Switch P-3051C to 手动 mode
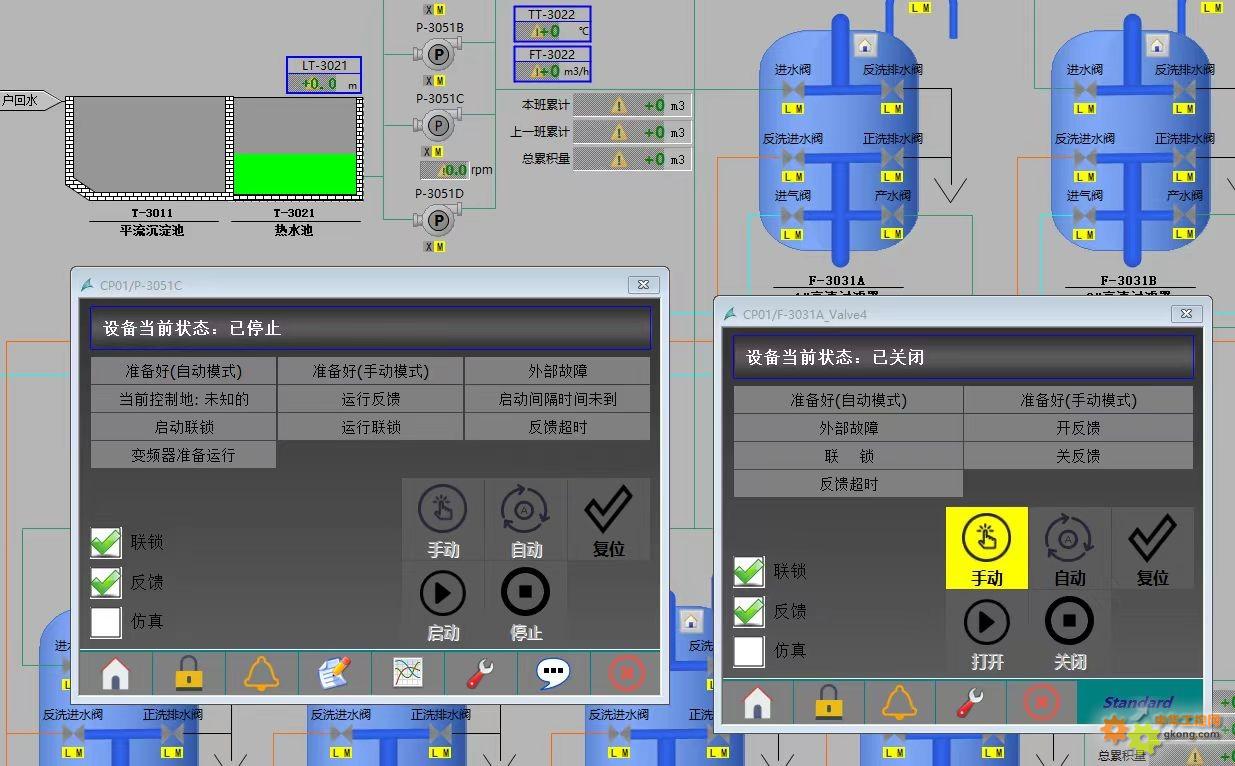 (x=443, y=519)
